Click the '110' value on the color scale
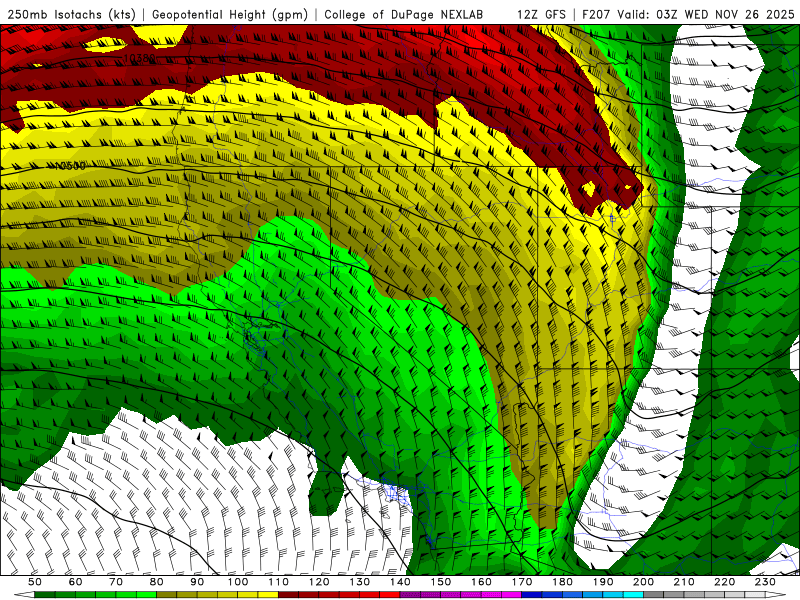Screen dimensions: 800x600 point(279,582)
